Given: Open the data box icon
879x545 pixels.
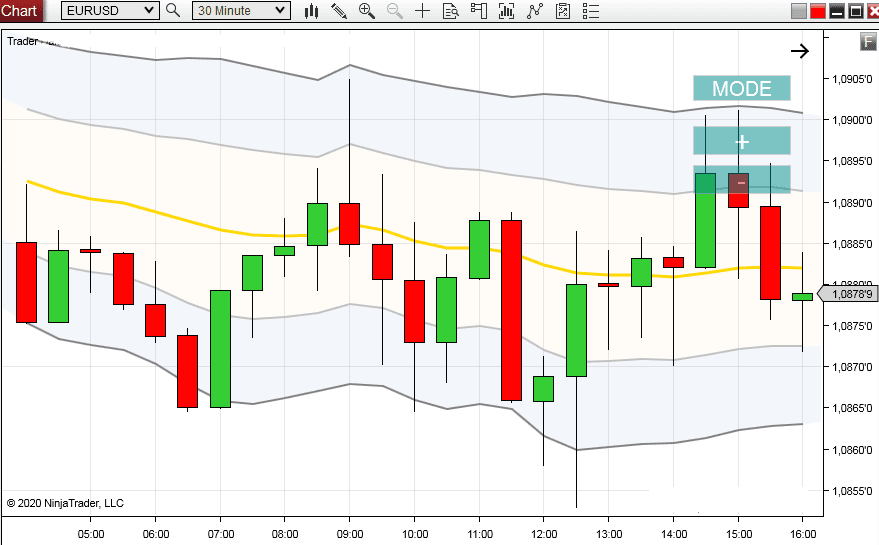Looking at the screenshot, I should click(x=451, y=11).
